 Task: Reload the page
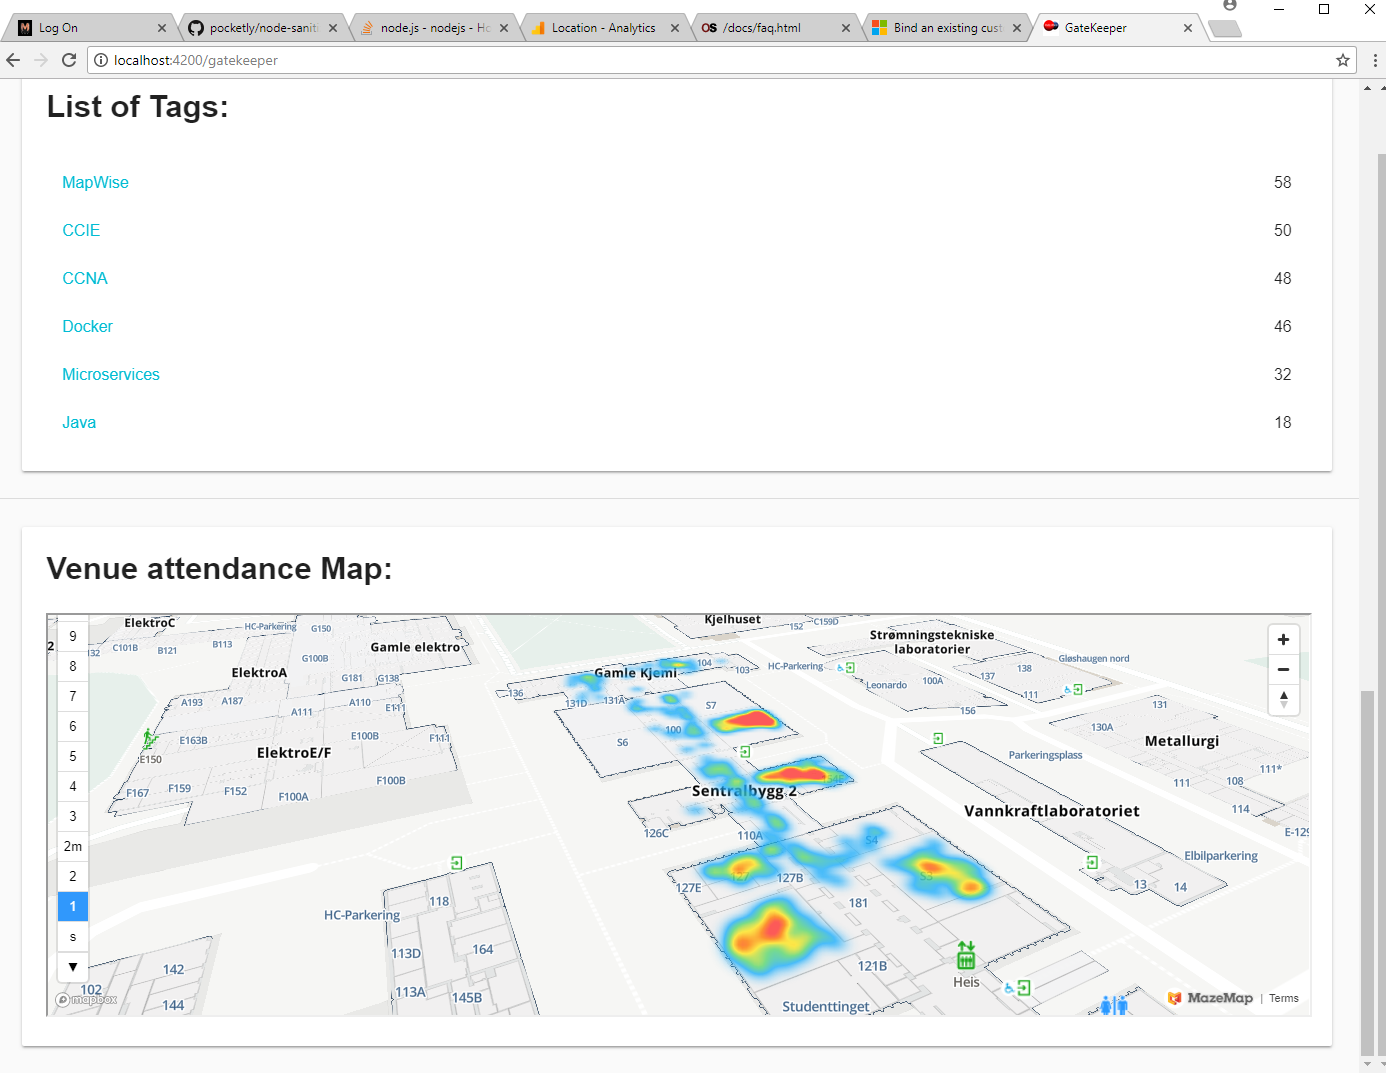coord(69,60)
